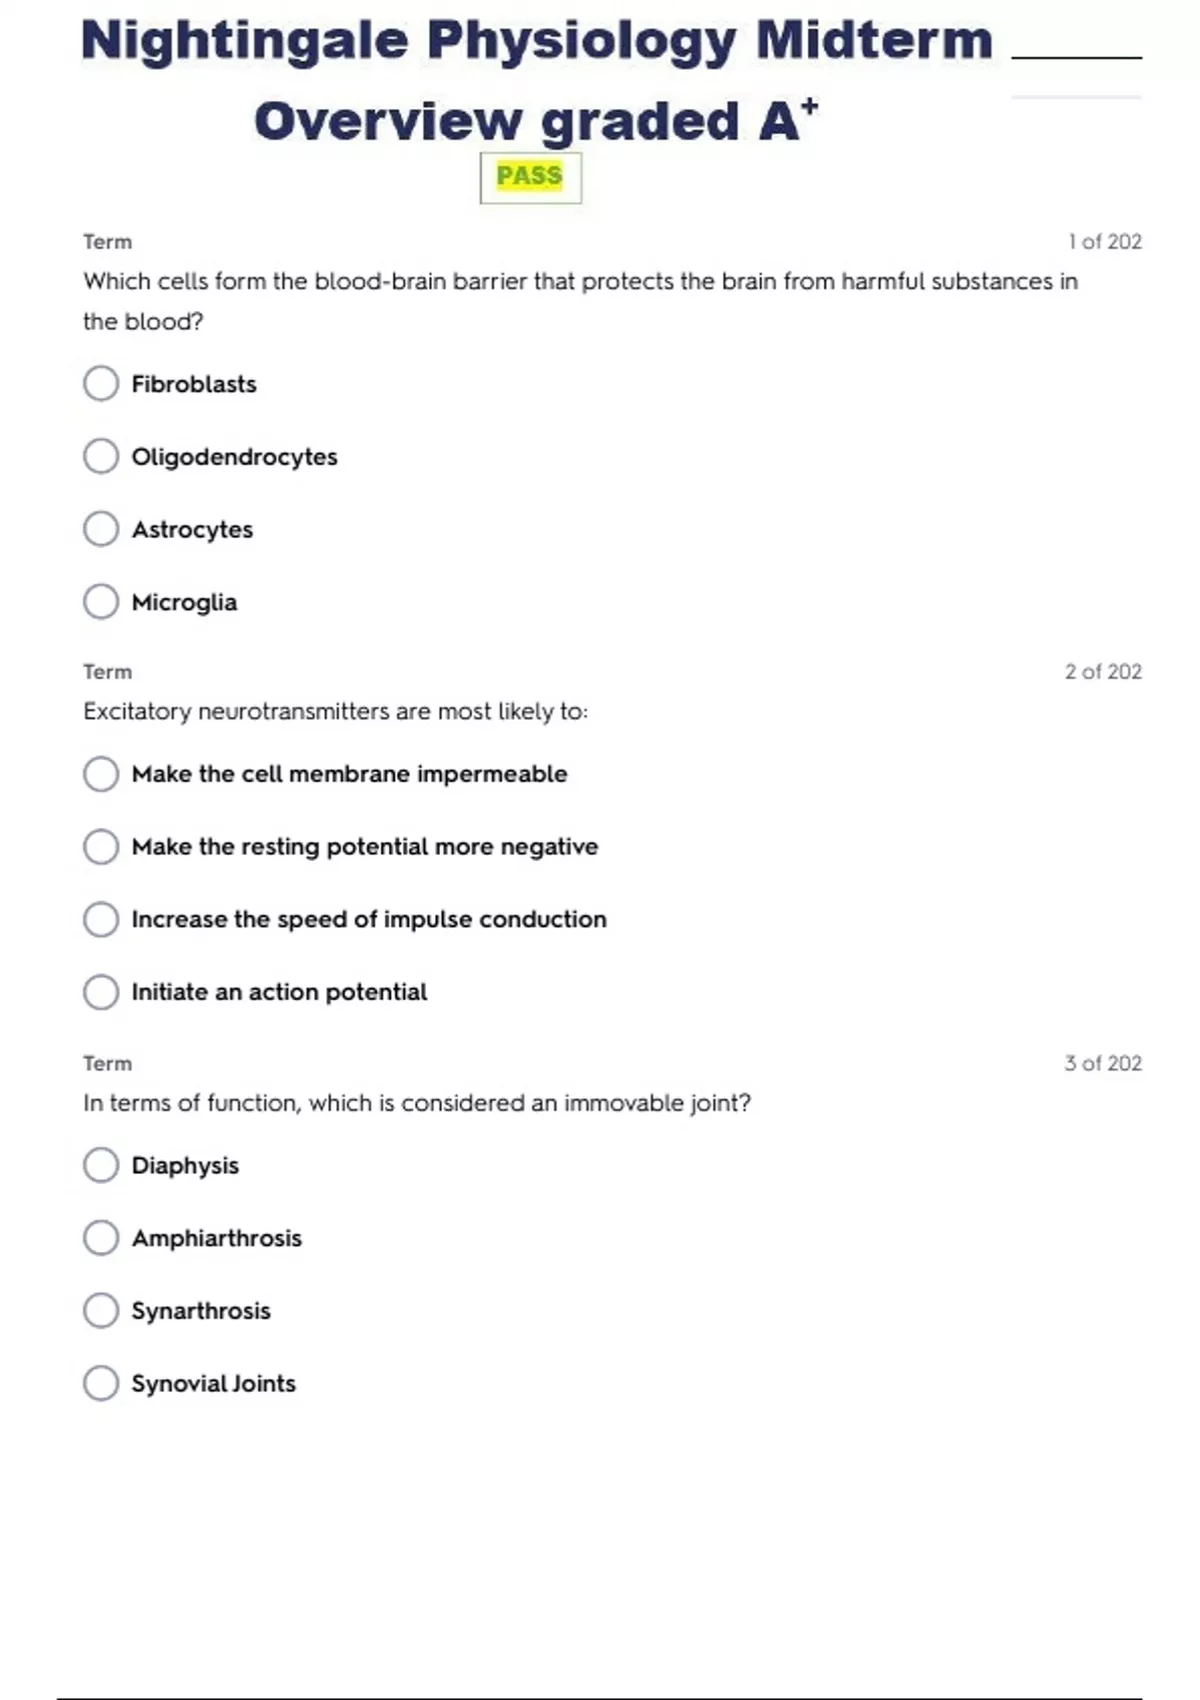The image size is (1200, 1700).
Task: Choose 'Initiate an action potential' option
Action: tap(101, 992)
